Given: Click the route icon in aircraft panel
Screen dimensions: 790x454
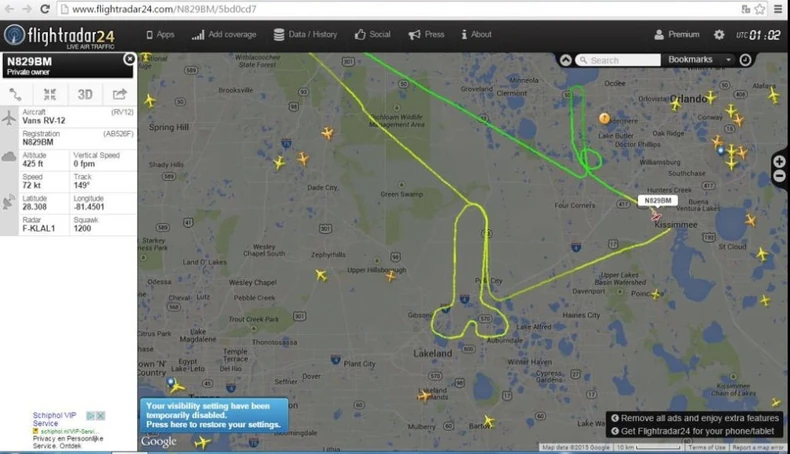Looking at the screenshot, I should (16, 94).
